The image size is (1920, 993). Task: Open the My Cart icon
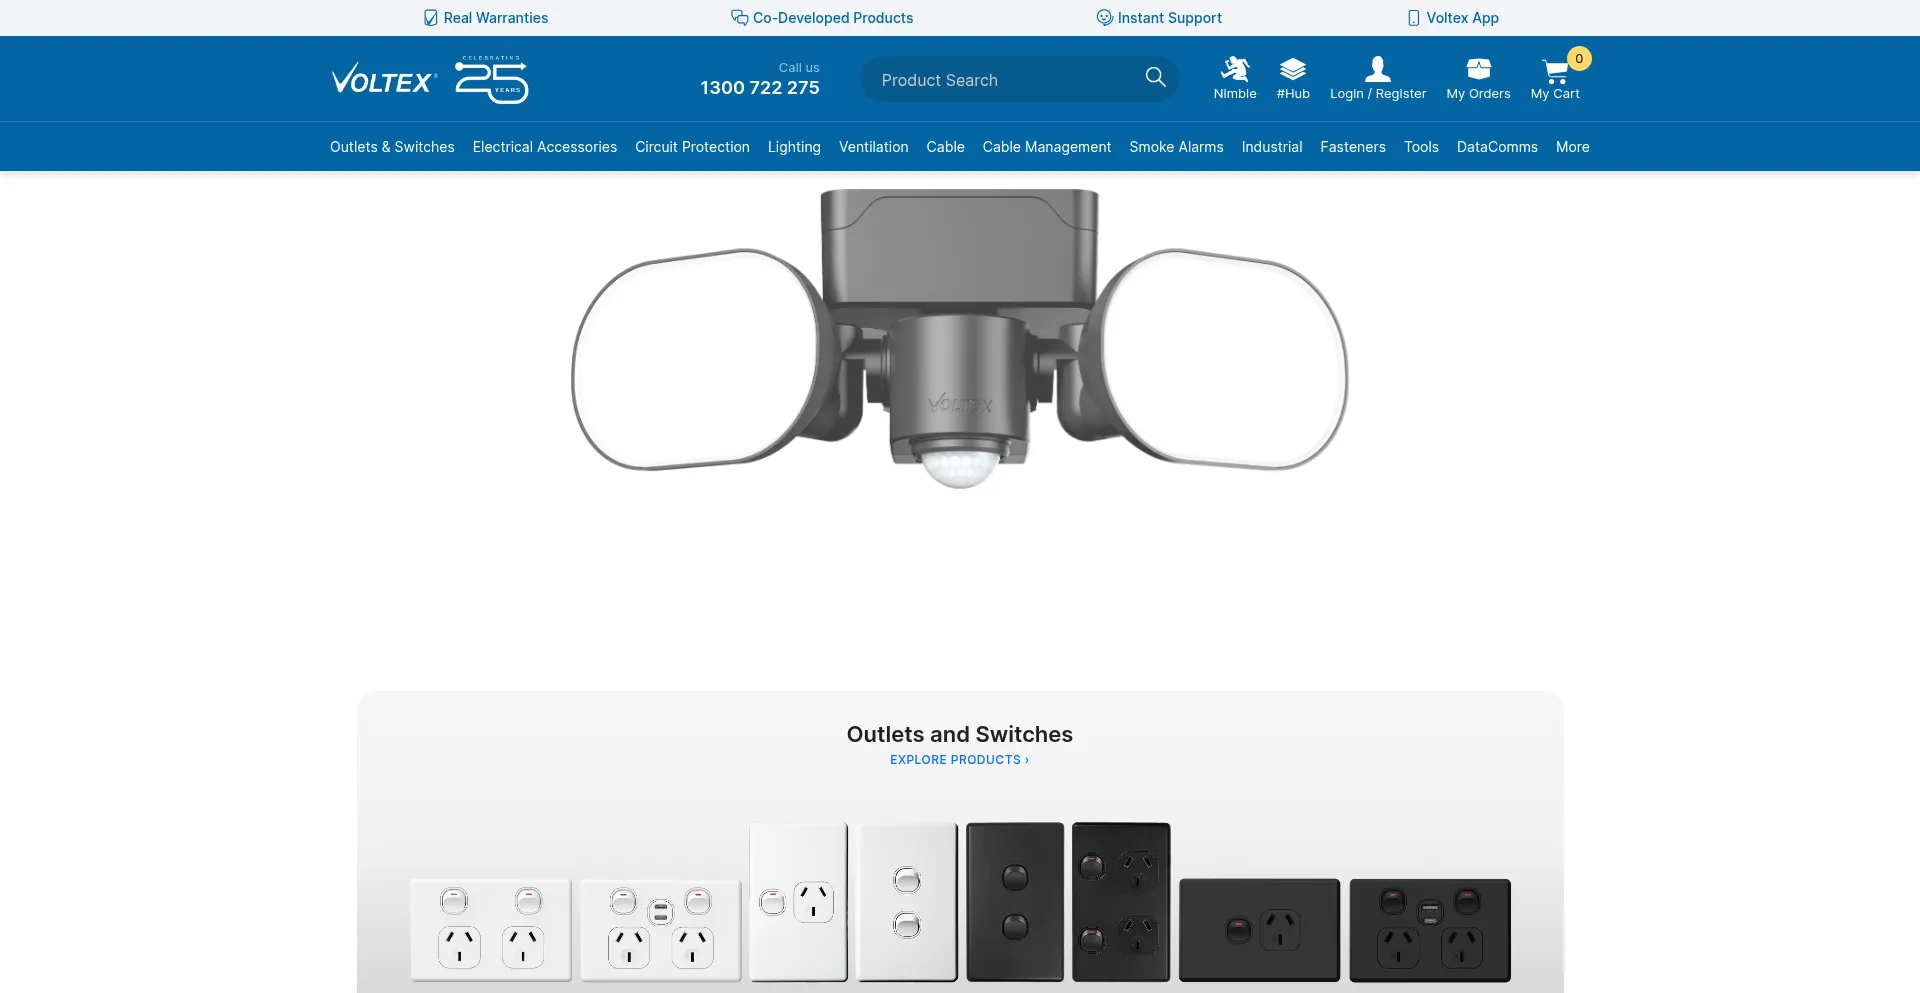(1555, 71)
